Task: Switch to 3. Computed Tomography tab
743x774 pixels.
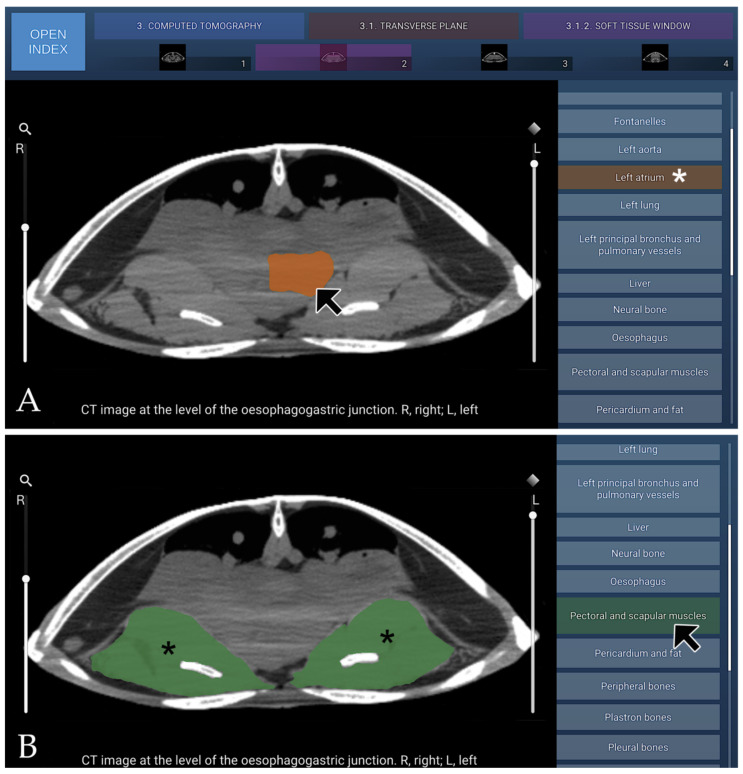Action: coord(199,26)
